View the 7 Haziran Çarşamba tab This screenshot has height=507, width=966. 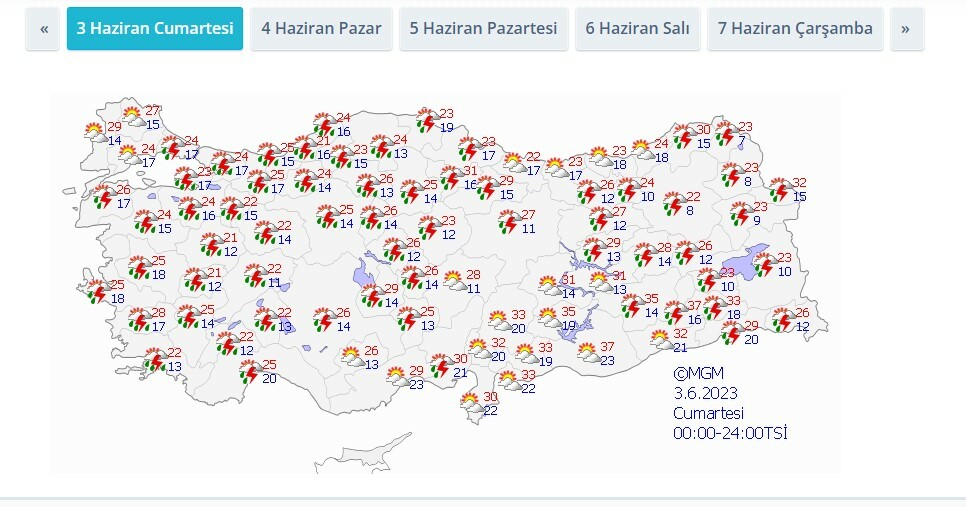795,28
